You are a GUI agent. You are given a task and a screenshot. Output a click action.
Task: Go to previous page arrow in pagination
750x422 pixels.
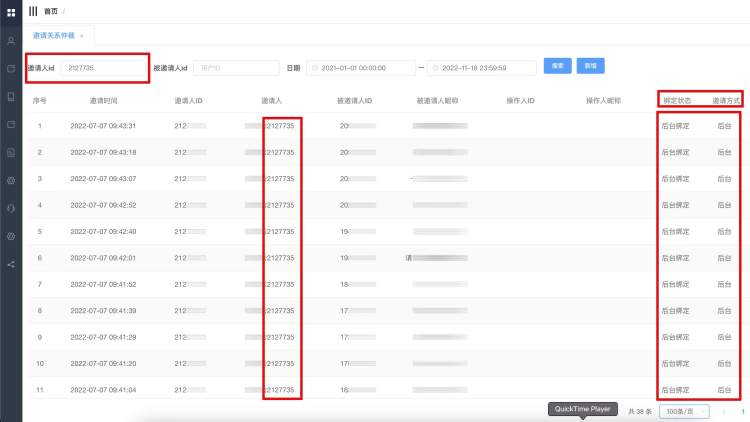pos(723,411)
